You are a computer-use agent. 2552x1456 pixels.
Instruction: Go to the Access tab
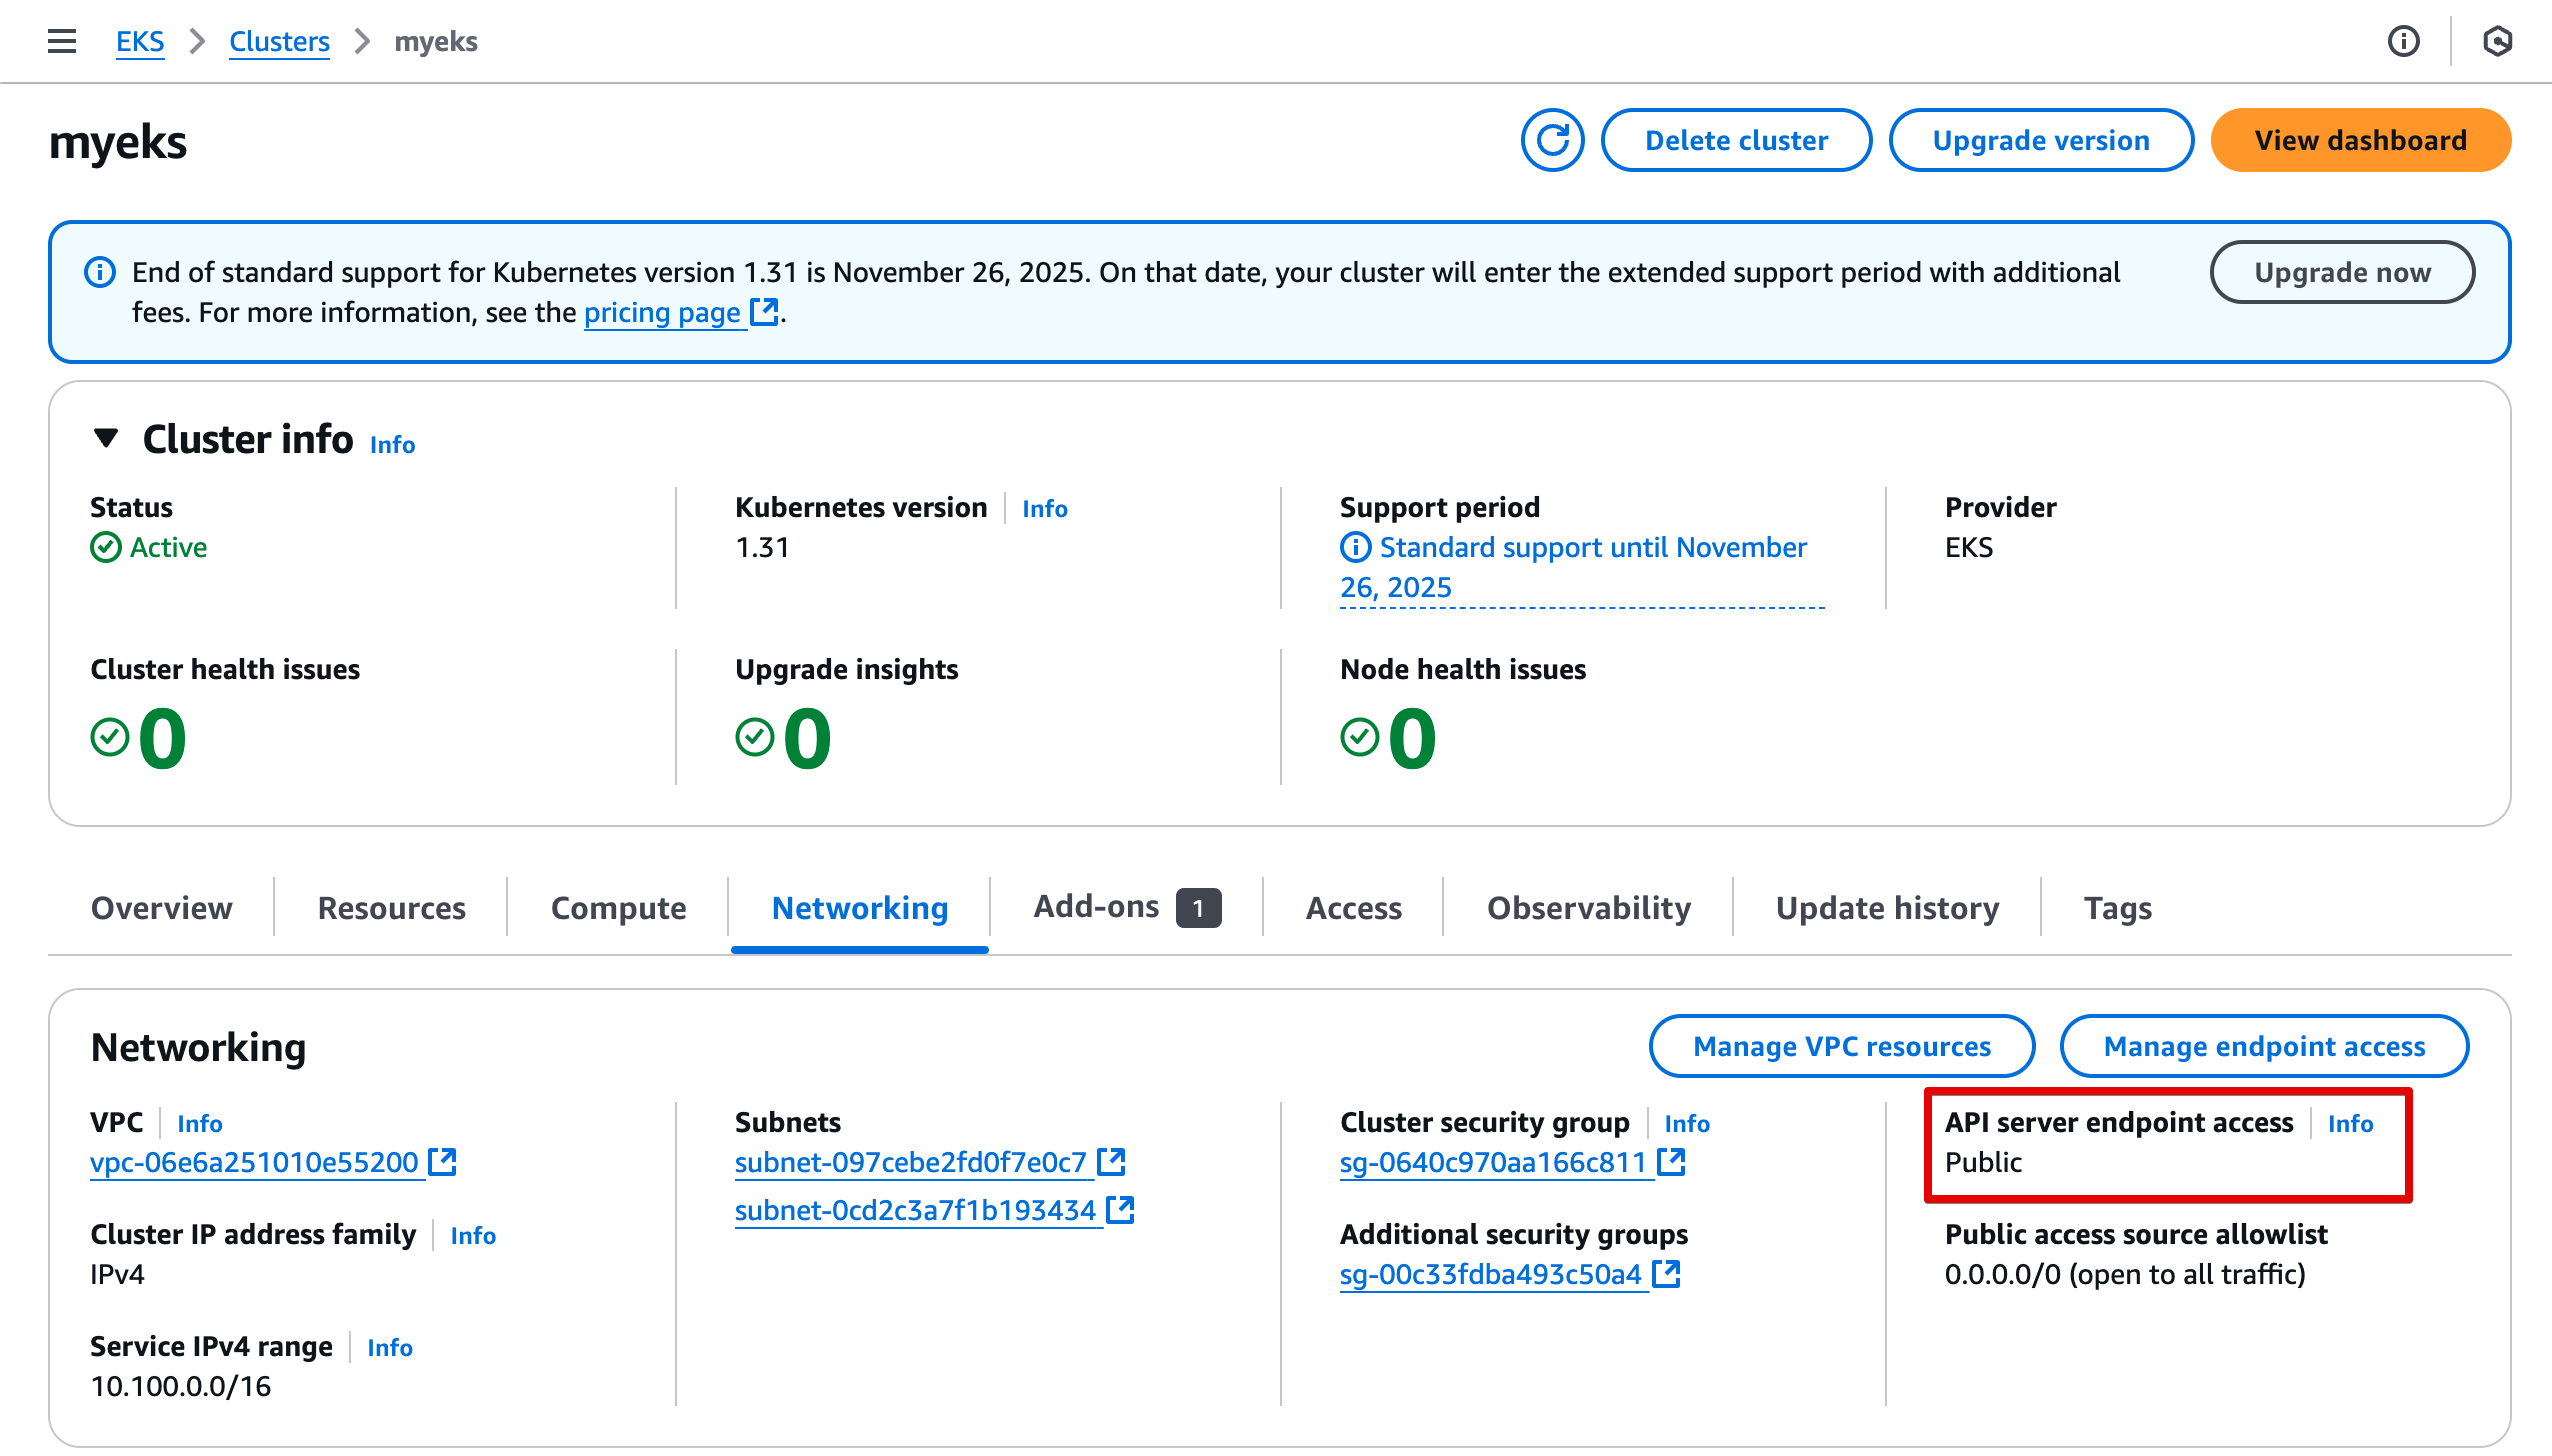(1354, 908)
